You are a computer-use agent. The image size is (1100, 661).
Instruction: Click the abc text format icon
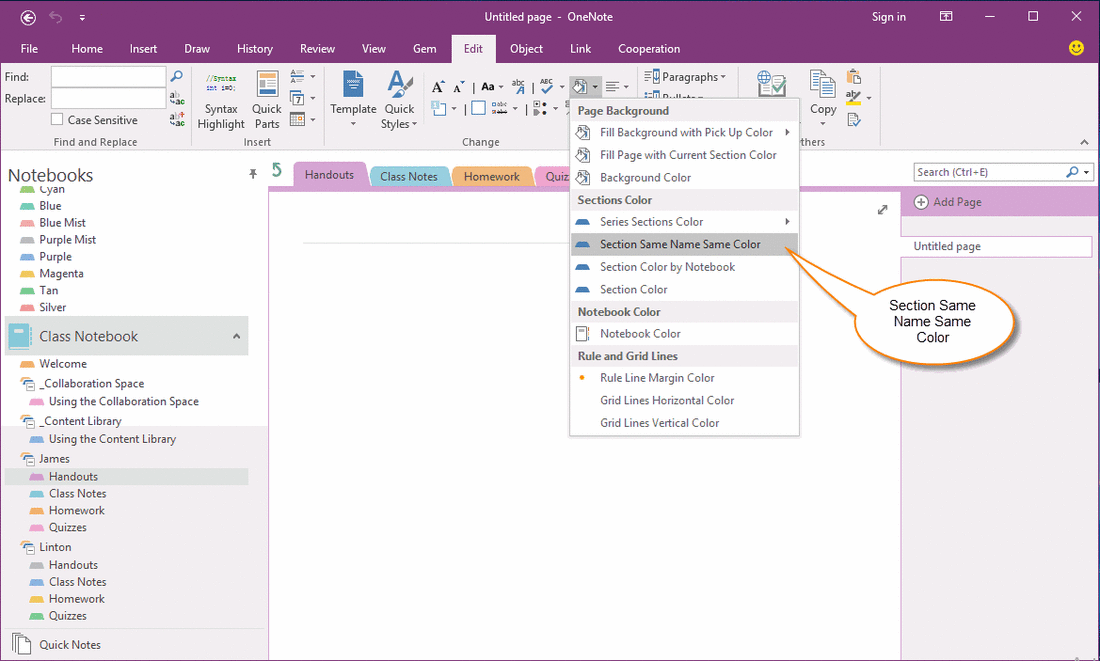[x=518, y=86]
